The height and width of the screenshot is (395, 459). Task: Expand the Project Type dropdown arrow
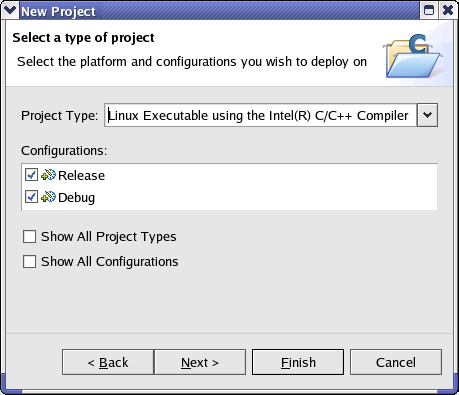click(427, 115)
